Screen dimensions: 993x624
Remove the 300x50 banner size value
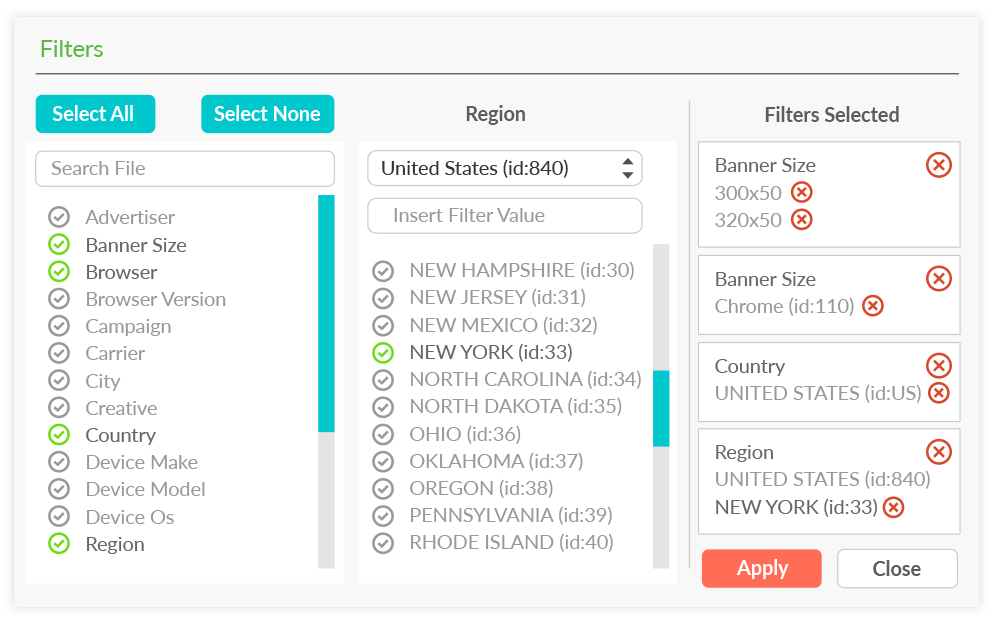click(802, 192)
